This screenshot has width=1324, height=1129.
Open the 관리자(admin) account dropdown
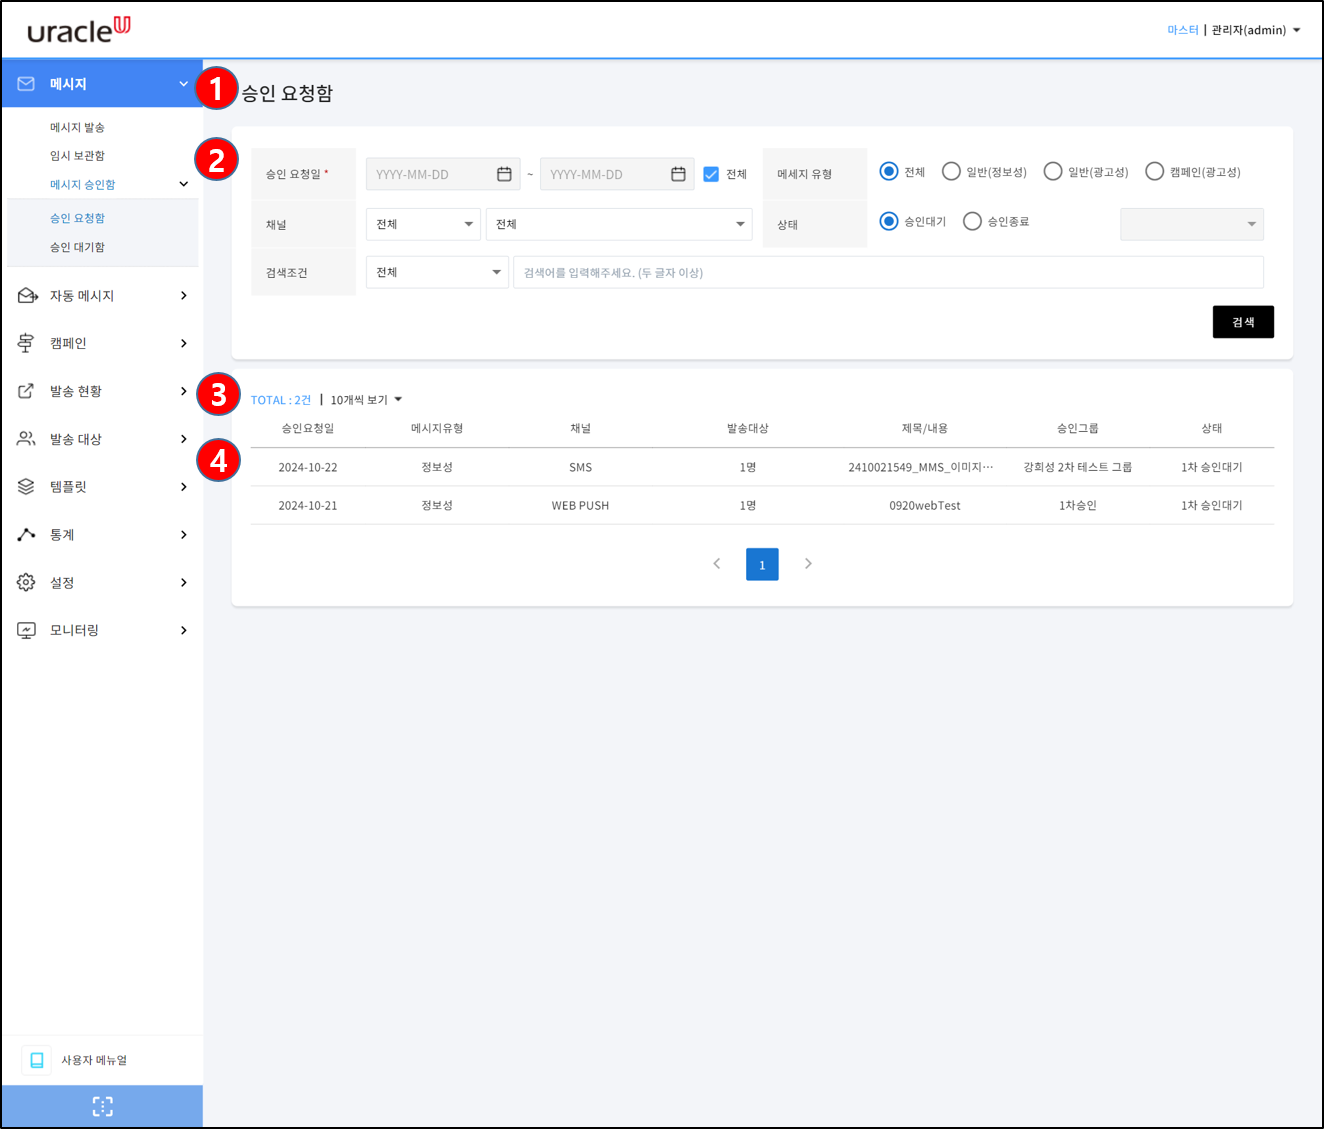pyautogui.click(x=1256, y=30)
